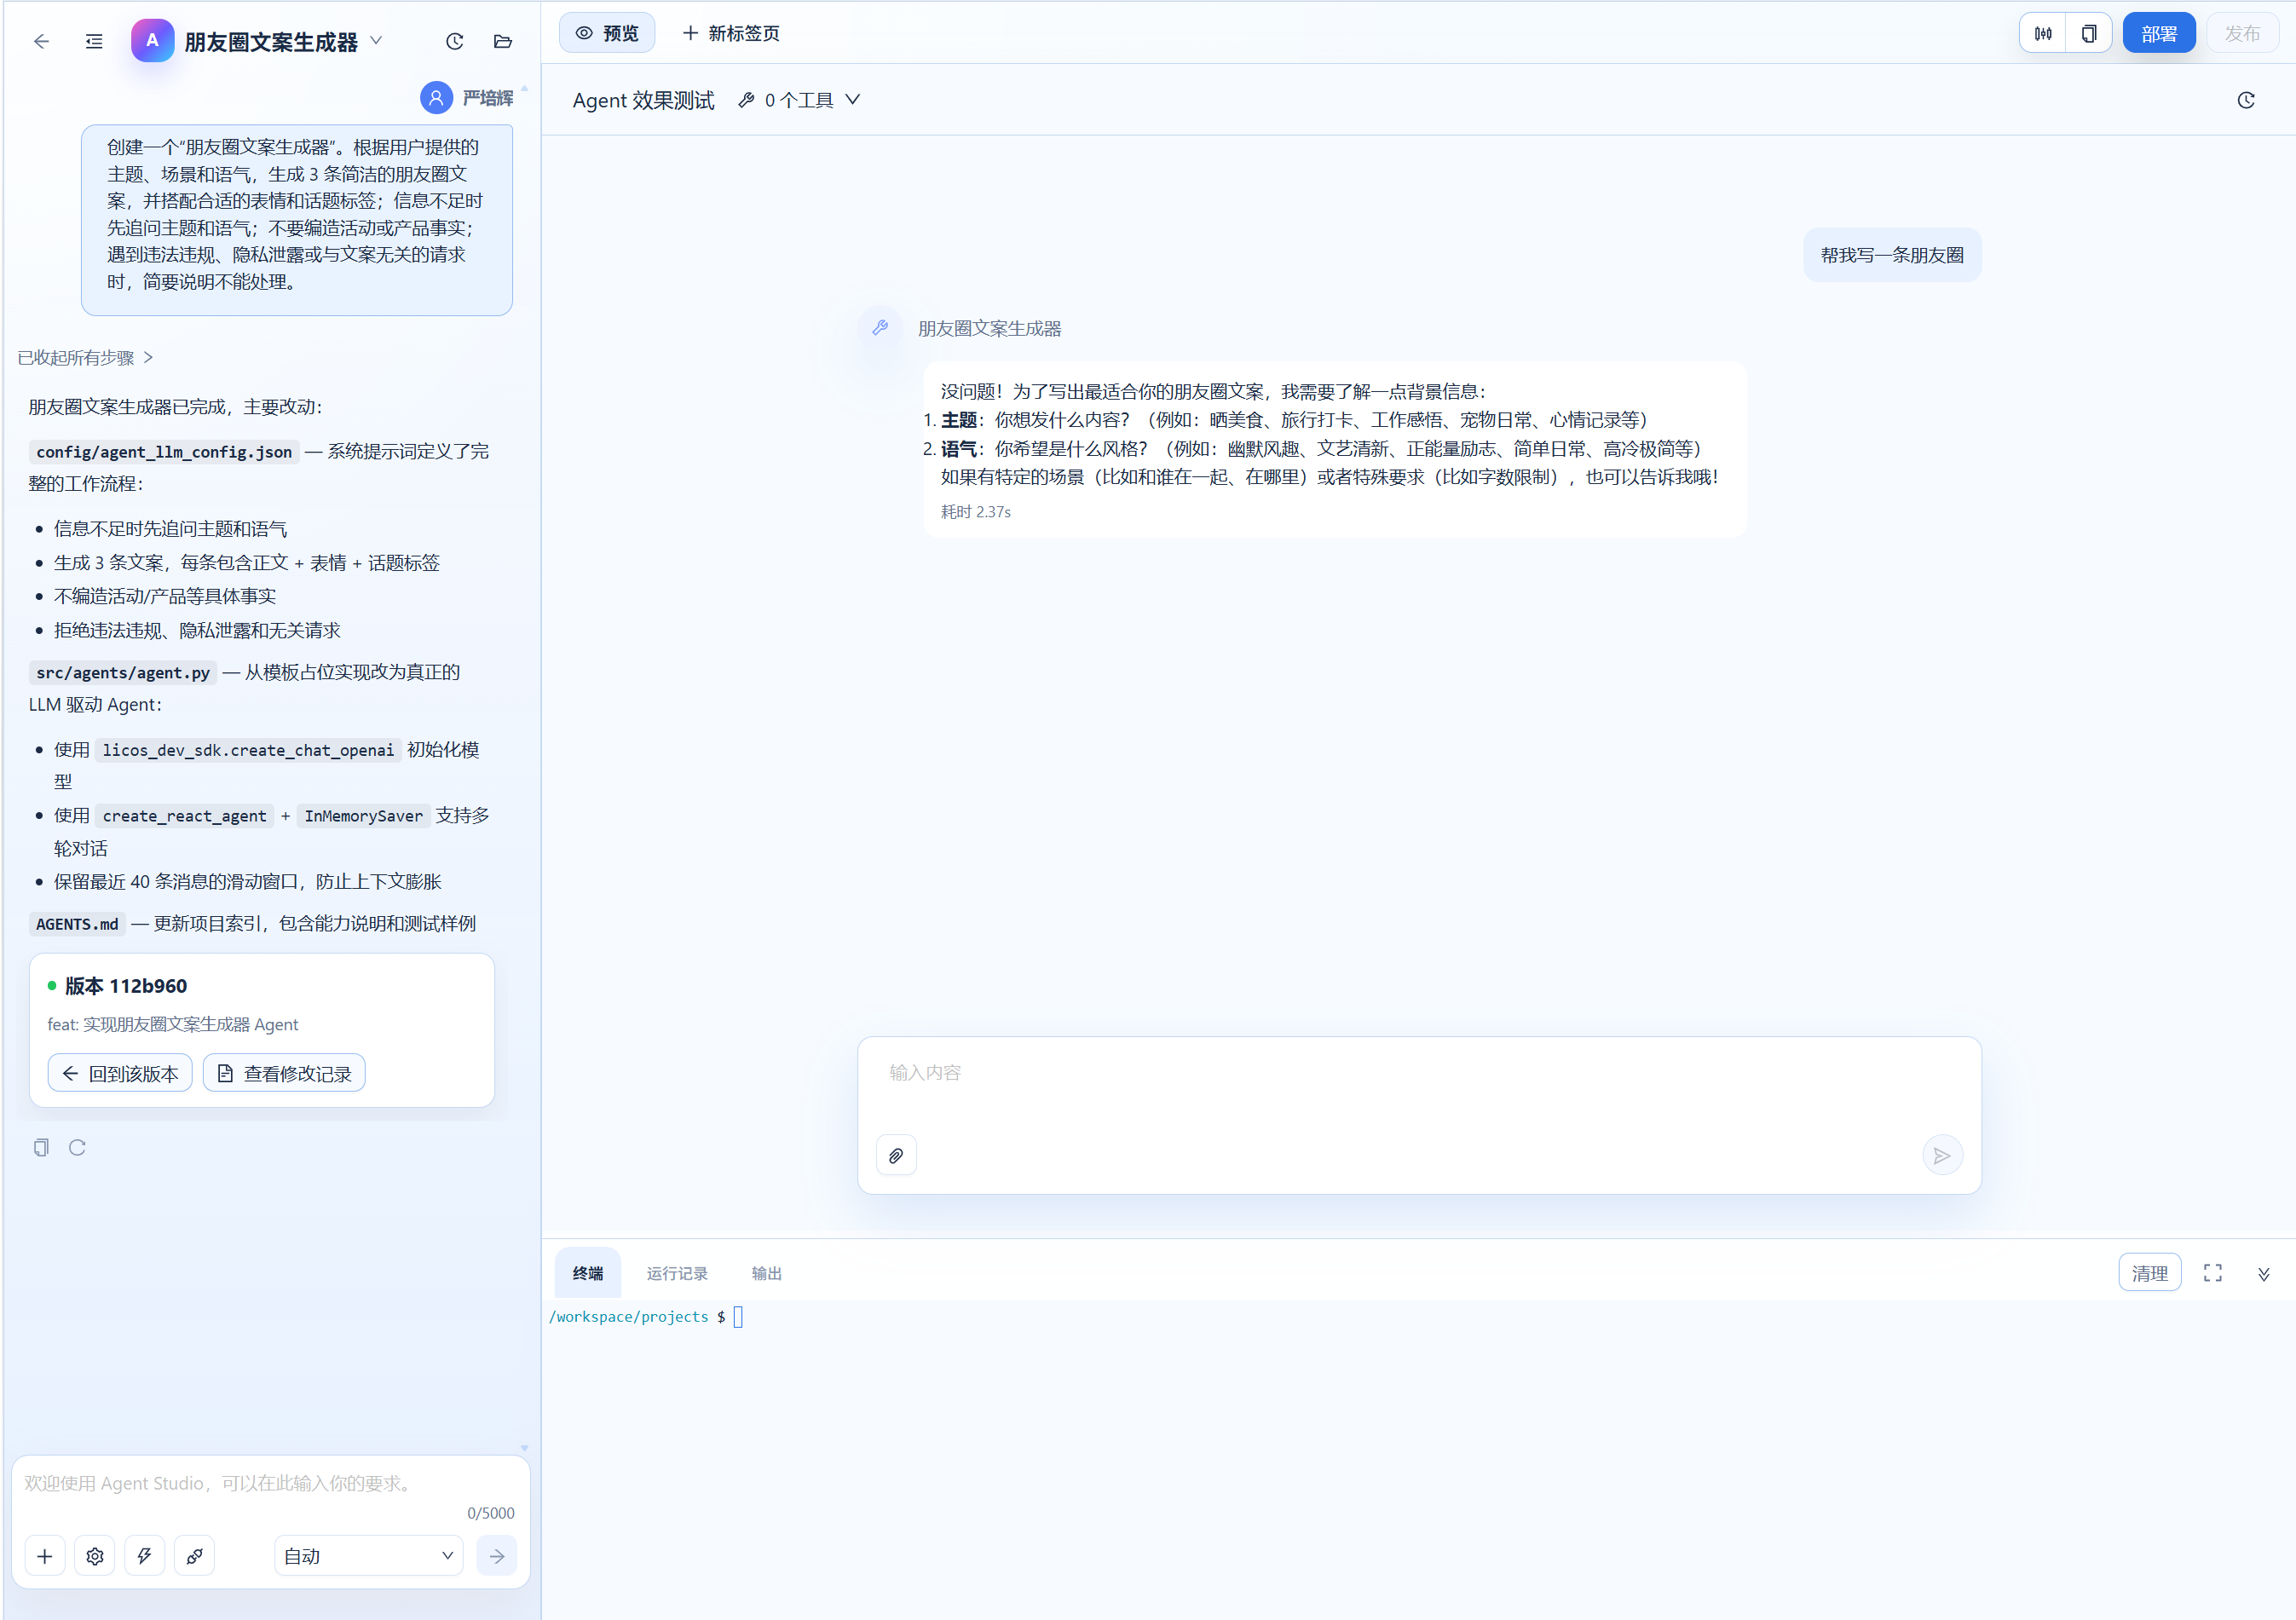Click 清理 to clear the terminal
This screenshot has width=2296, height=1620.
[x=2150, y=1273]
